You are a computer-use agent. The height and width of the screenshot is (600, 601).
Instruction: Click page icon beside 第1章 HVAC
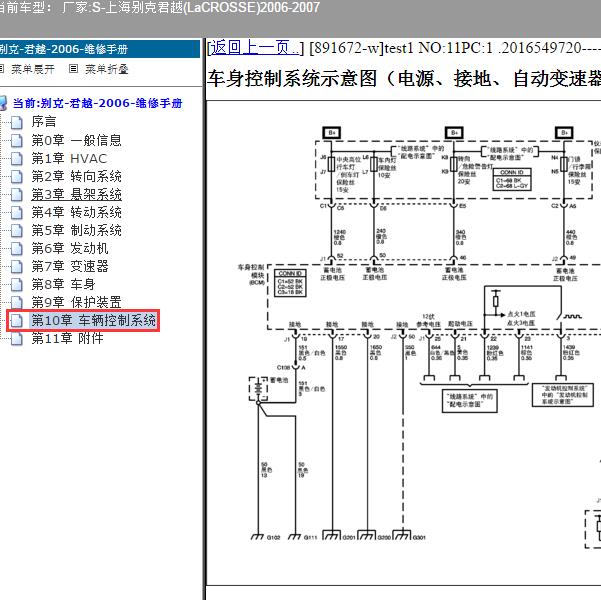[16, 158]
